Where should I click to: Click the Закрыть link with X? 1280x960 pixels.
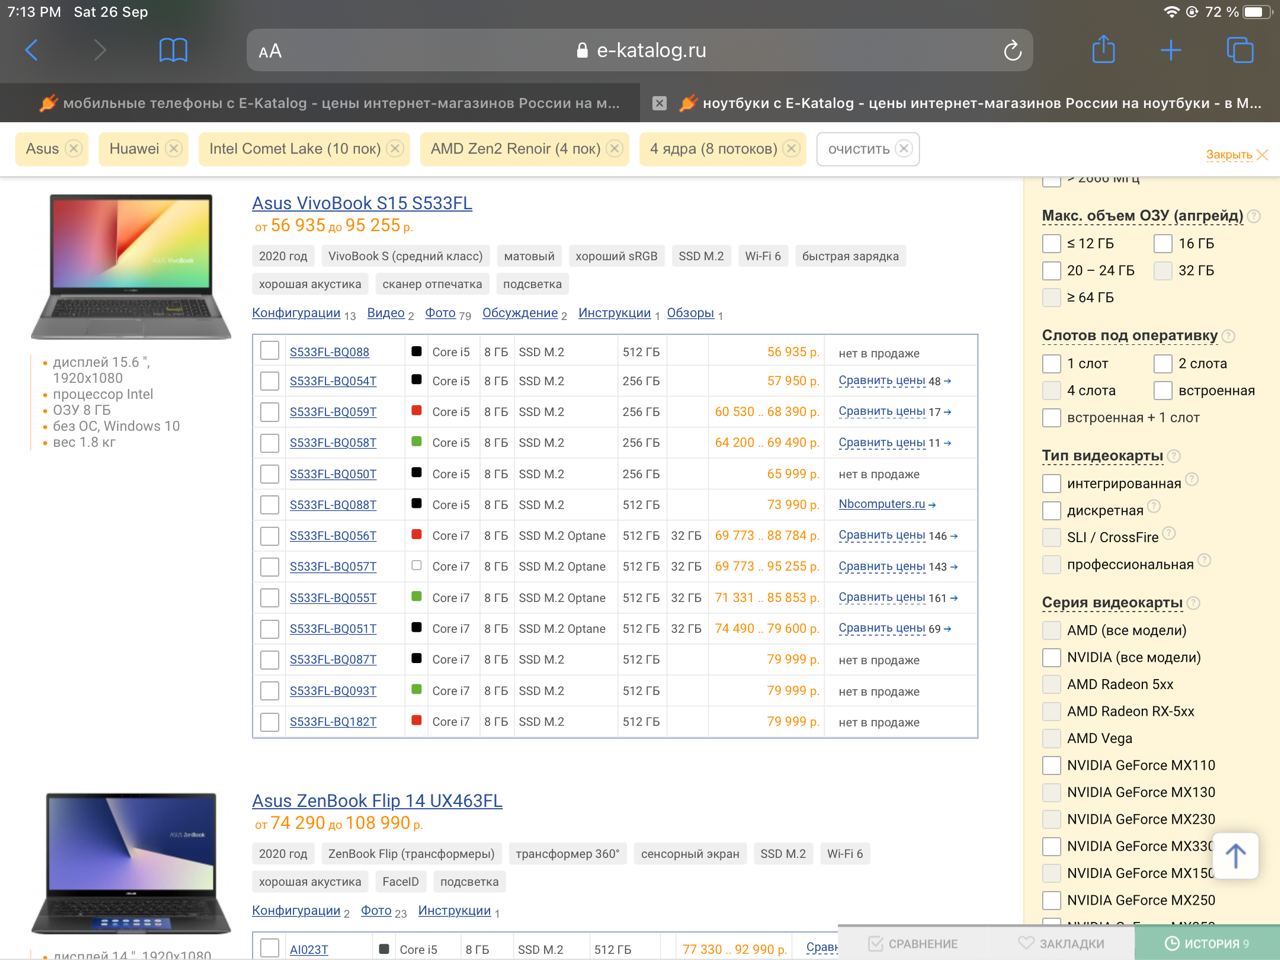(1237, 155)
